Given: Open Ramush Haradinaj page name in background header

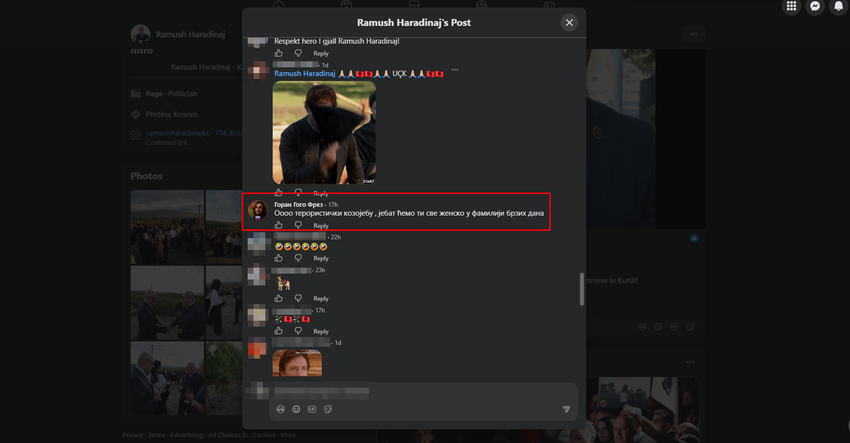Looking at the screenshot, I should pyautogui.click(x=190, y=34).
